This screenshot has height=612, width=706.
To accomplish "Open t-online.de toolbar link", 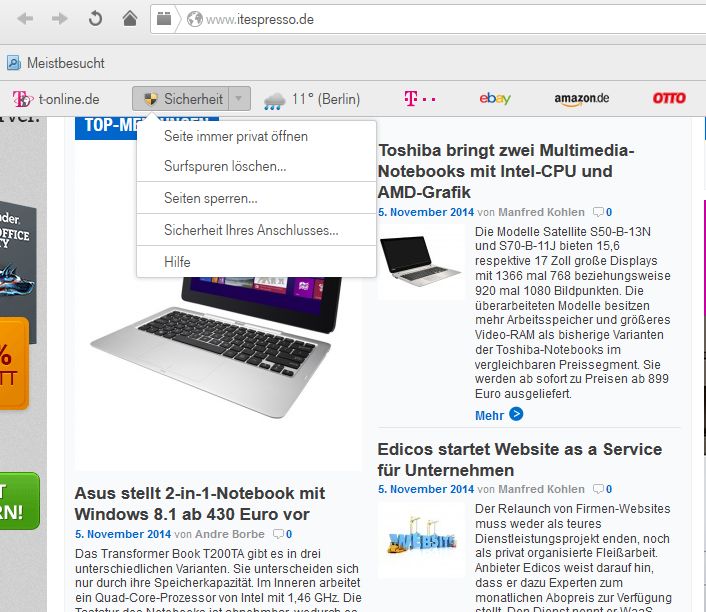I will click(x=56, y=99).
